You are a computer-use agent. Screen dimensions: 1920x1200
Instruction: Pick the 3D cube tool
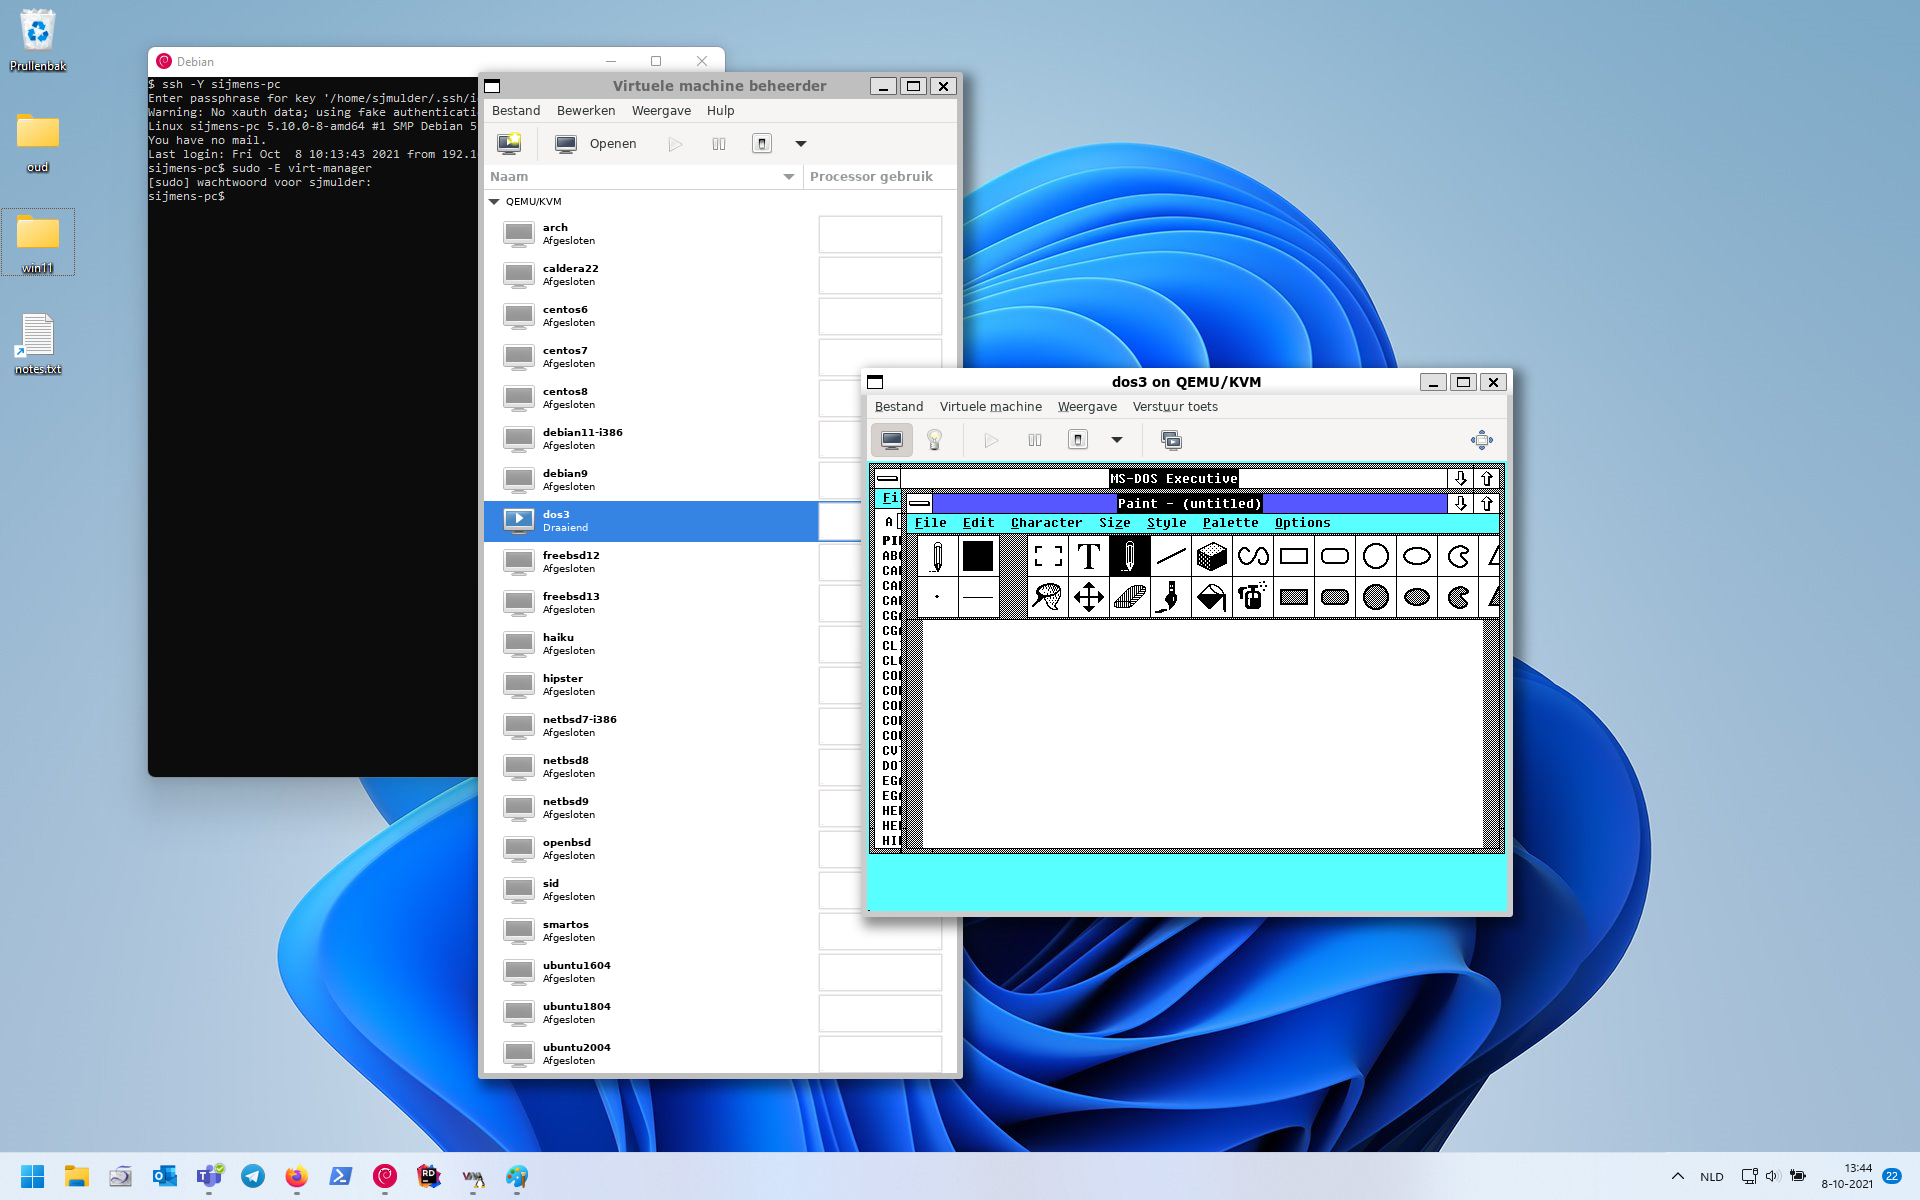point(1211,556)
